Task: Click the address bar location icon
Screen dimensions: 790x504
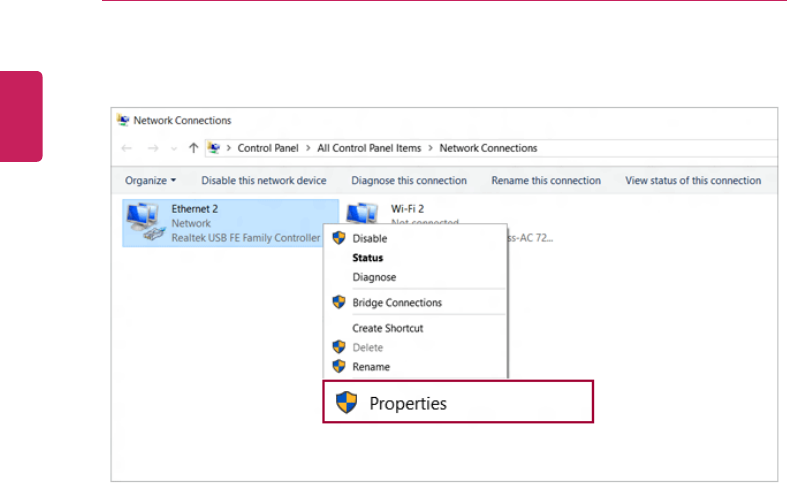Action: pos(214,148)
